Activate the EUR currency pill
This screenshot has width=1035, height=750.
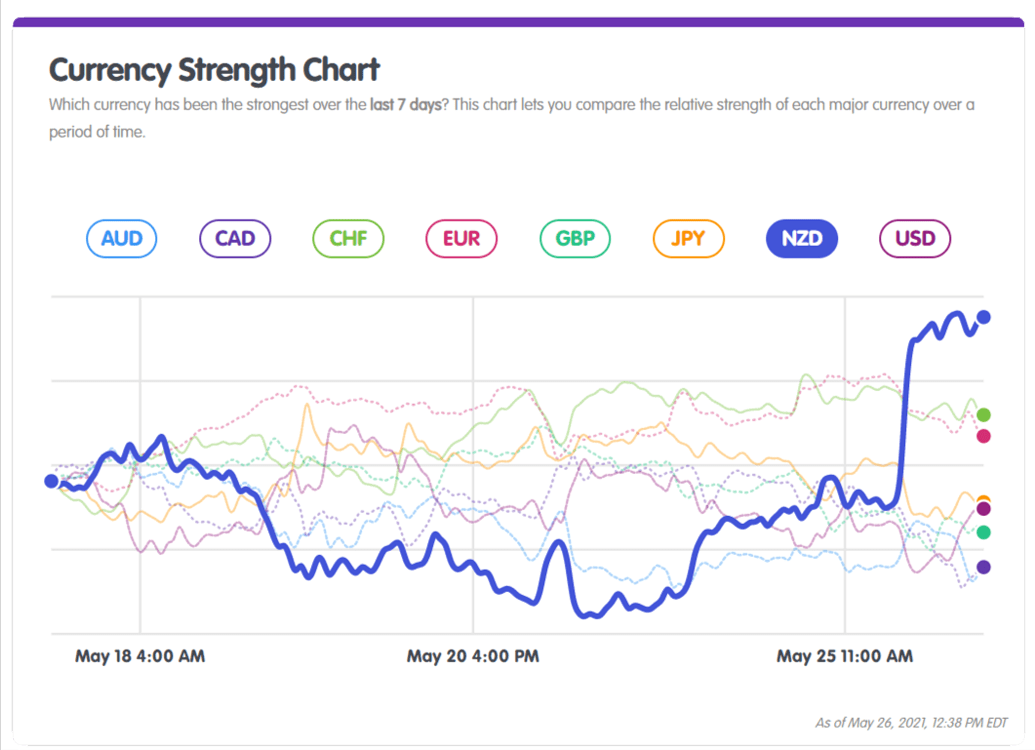pyautogui.click(x=461, y=238)
